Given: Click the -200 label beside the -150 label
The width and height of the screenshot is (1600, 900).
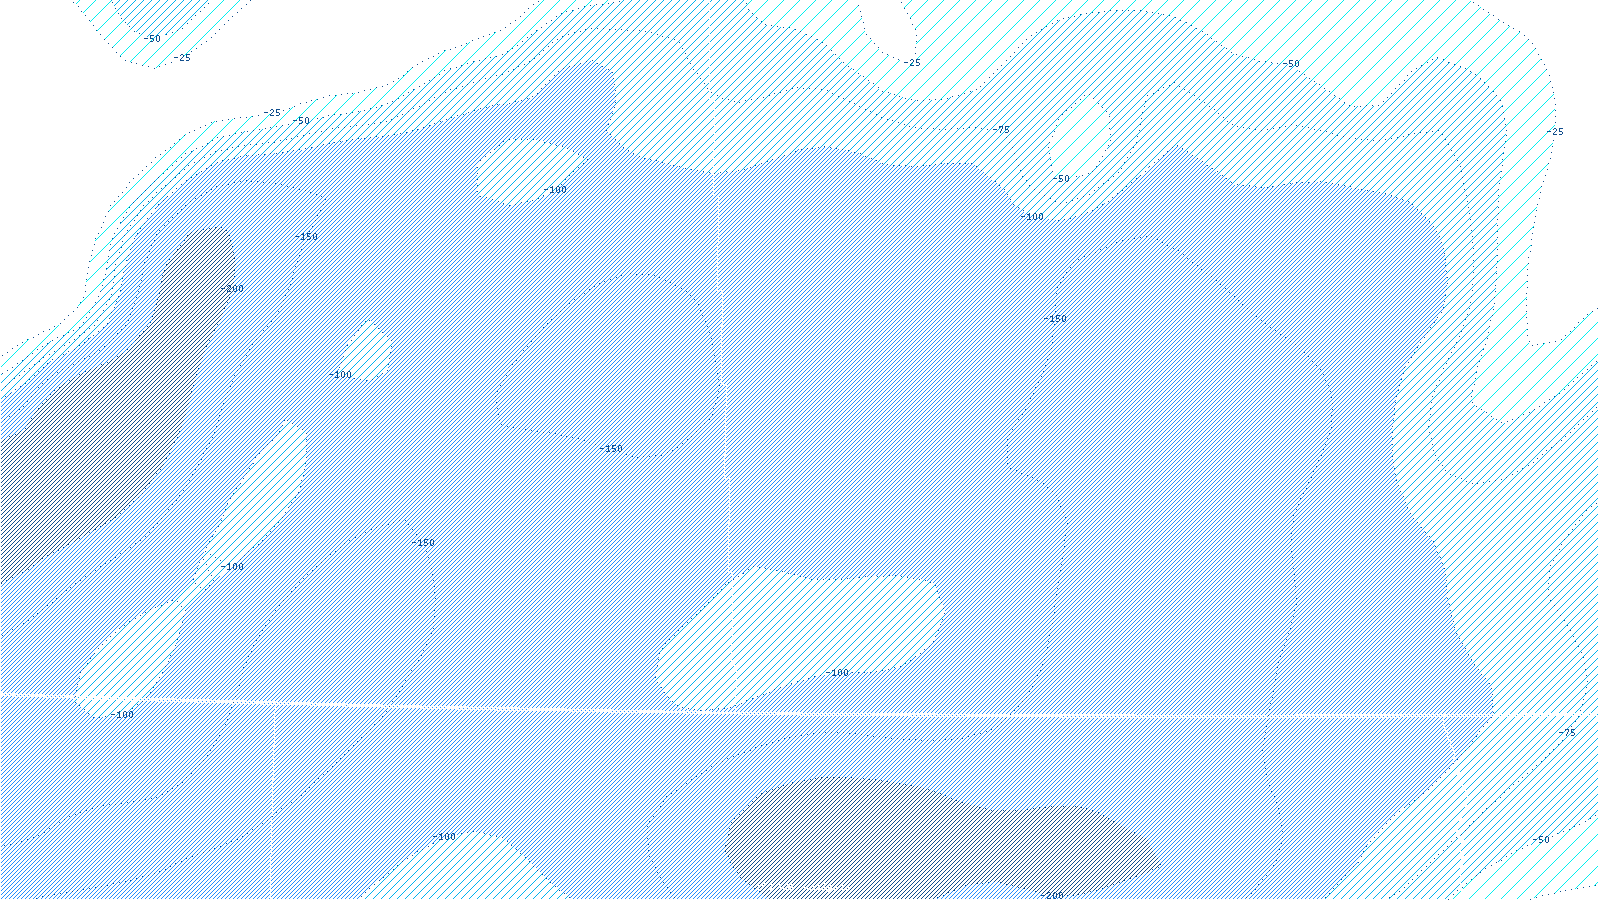Looking at the screenshot, I should point(231,289).
